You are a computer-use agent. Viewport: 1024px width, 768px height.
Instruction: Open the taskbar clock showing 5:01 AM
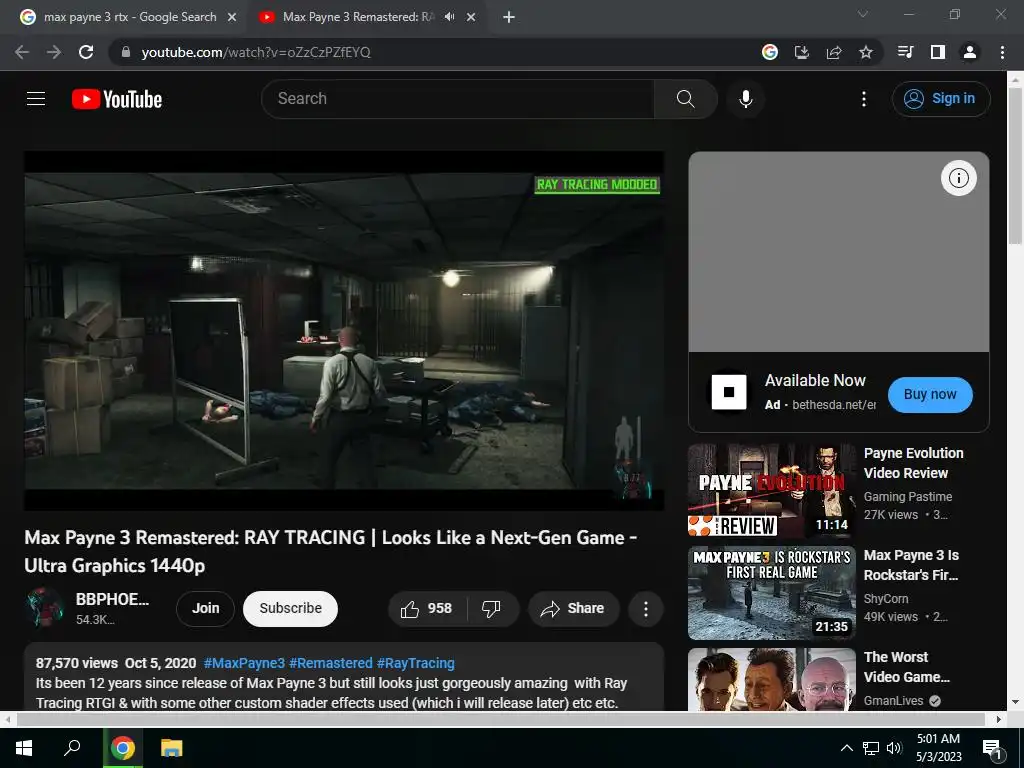[x=938, y=748]
